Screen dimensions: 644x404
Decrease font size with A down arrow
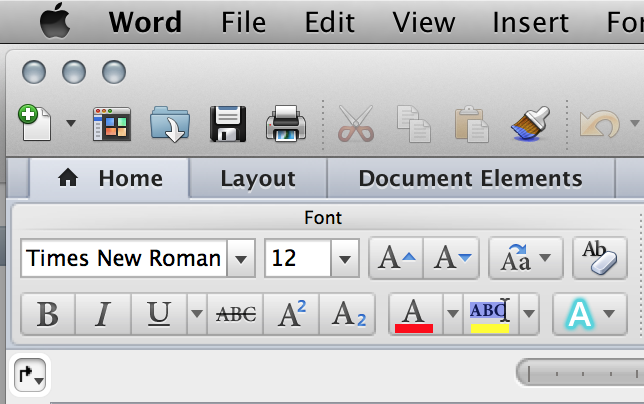pos(451,258)
